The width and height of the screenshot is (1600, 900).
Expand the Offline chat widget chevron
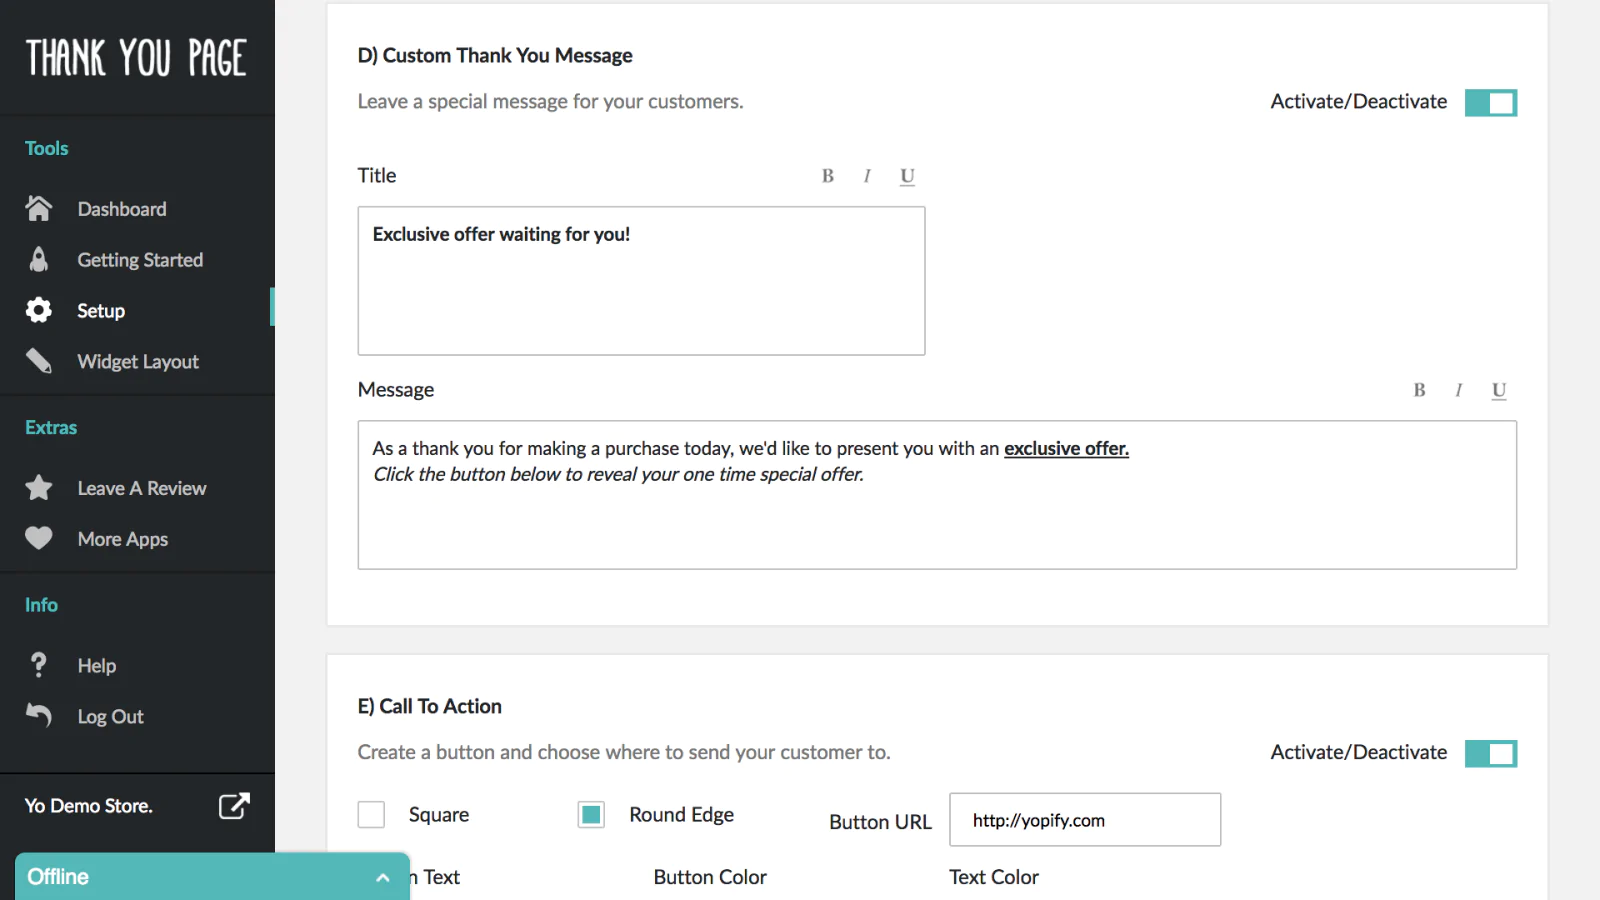(x=382, y=877)
